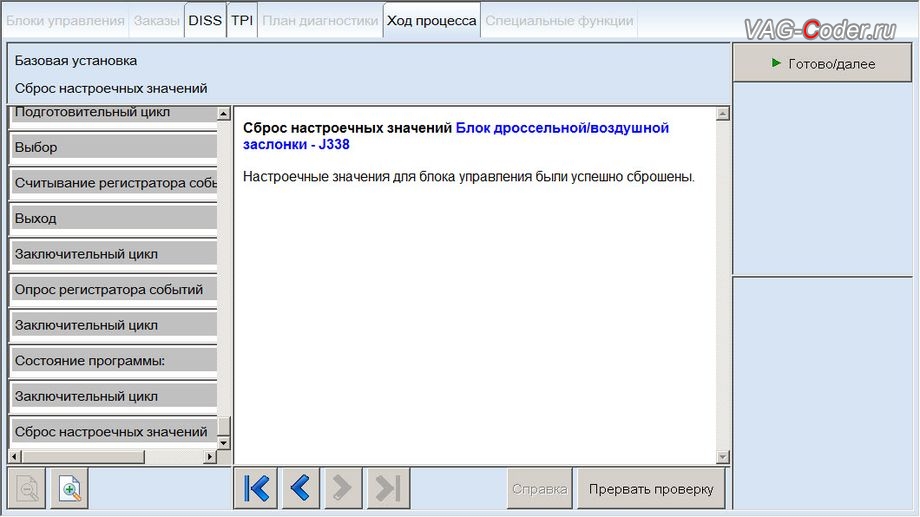Viewport: 920px width, 517px height.
Task: Click the disabled forward arrow icon
Action: coord(342,488)
